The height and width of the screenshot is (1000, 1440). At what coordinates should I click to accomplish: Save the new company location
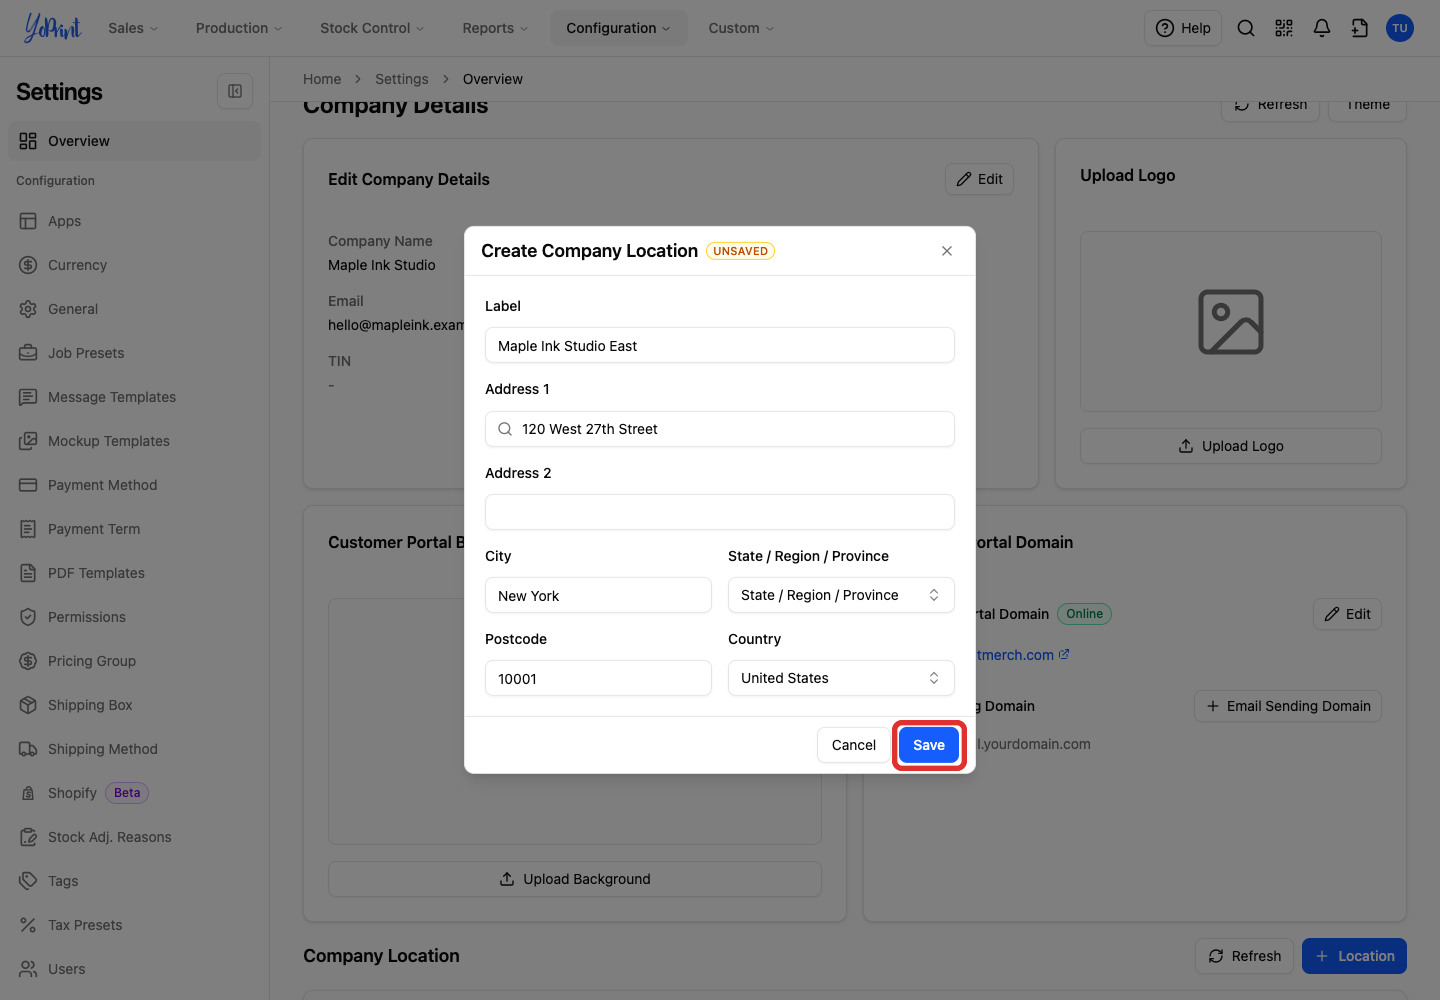(x=929, y=745)
